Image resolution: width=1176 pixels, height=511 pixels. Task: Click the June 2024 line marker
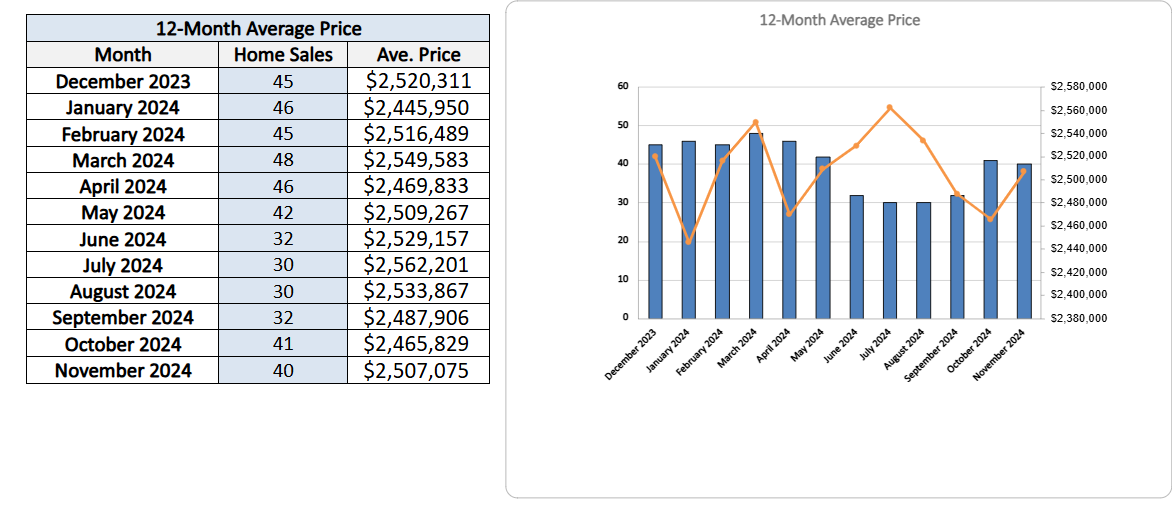click(x=856, y=146)
